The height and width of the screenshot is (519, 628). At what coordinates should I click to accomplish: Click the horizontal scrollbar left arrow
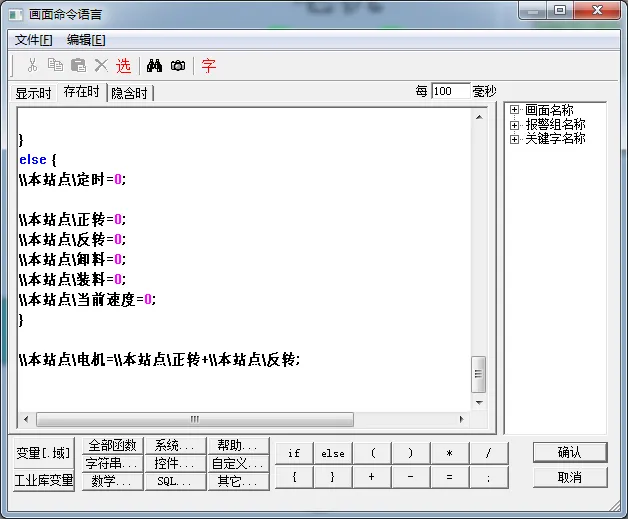[x=26, y=419]
